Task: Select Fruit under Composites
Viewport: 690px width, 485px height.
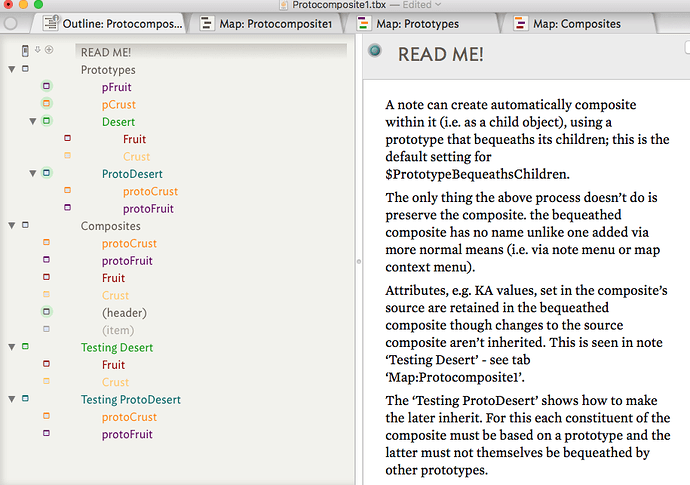Action: (x=114, y=278)
